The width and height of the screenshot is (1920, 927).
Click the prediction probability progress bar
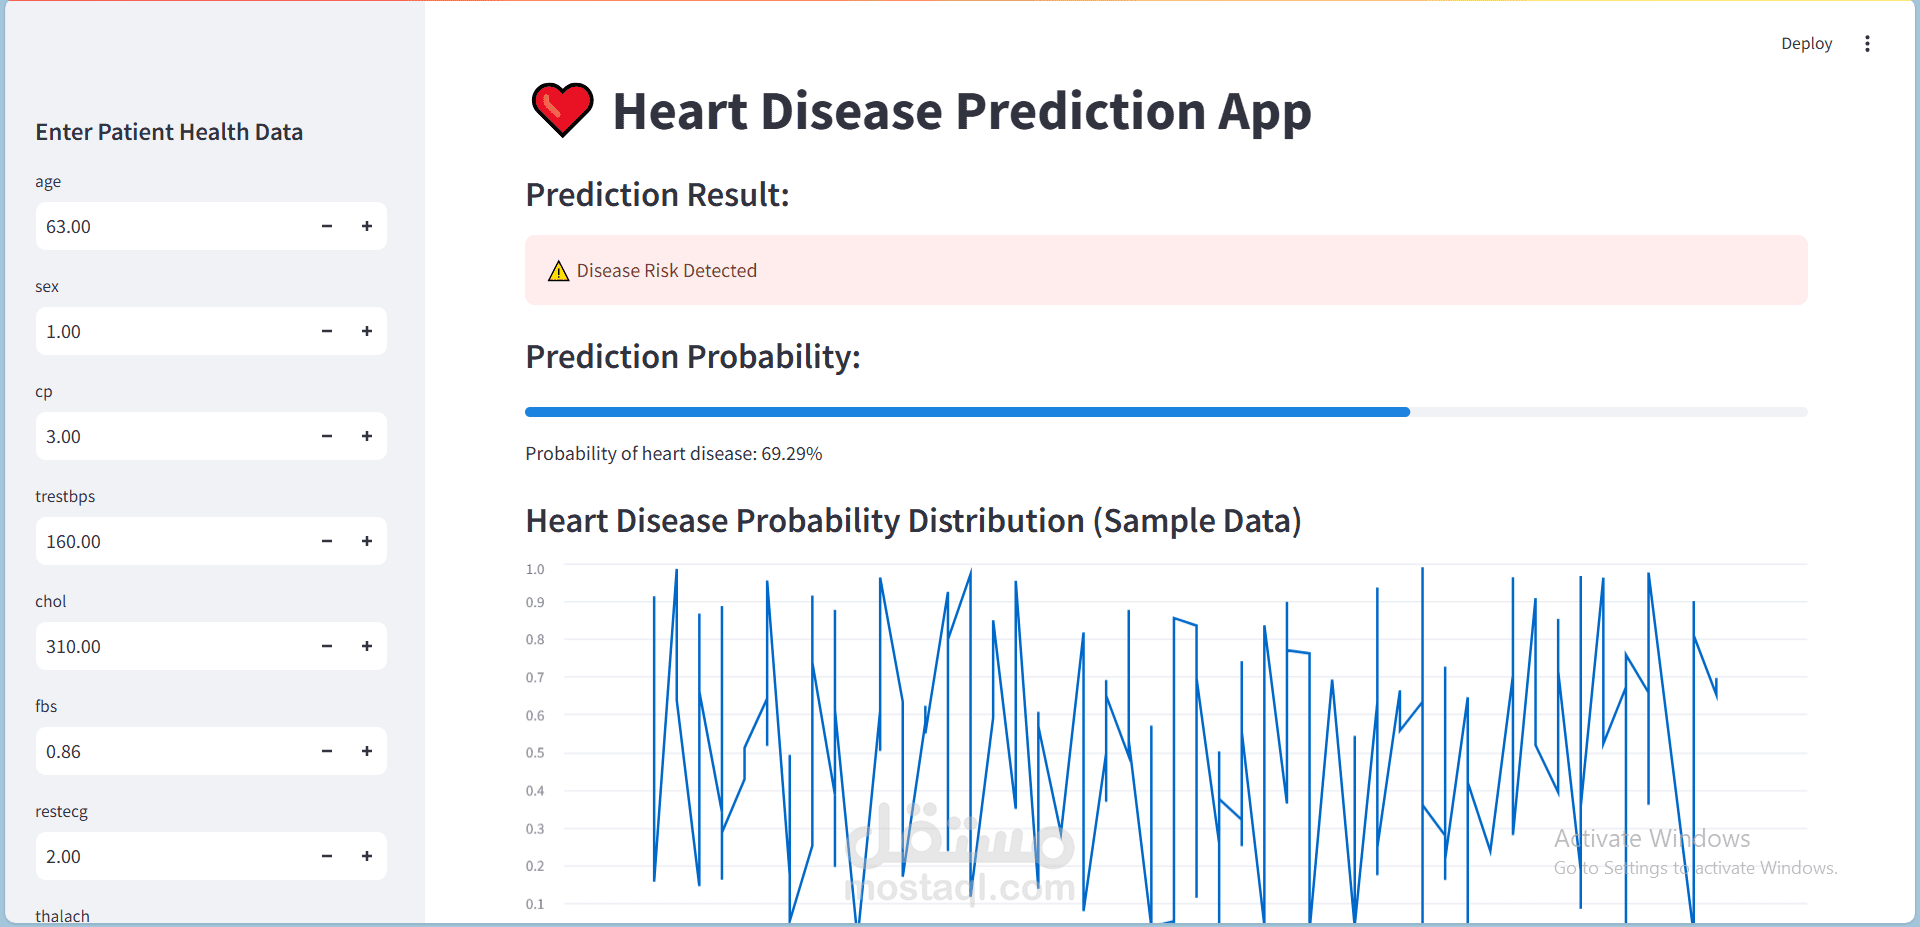pyautogui.click(x=1165, y=412)
